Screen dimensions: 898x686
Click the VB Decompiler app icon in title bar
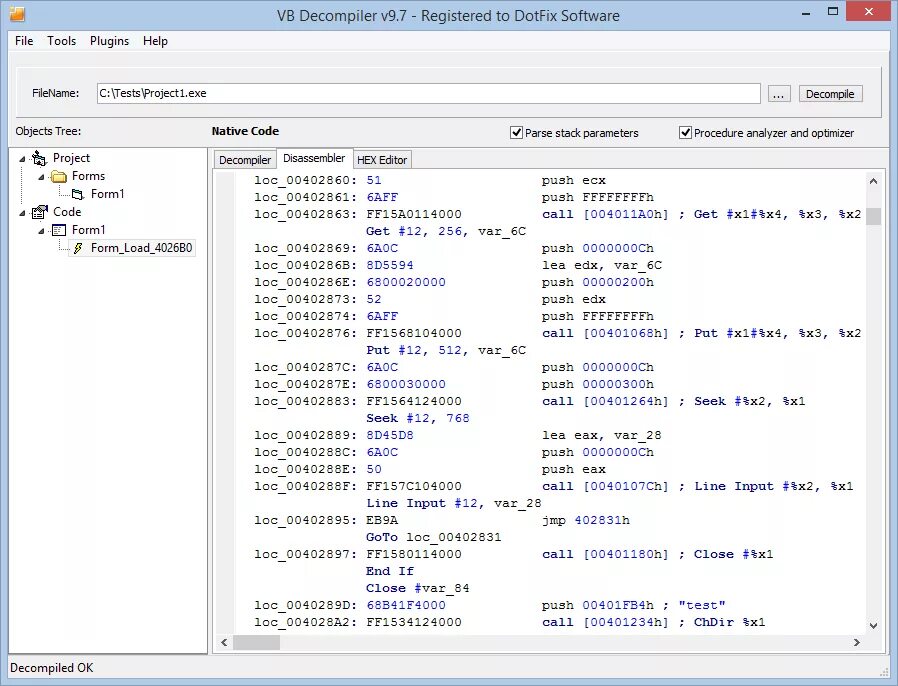pos(17,14)
